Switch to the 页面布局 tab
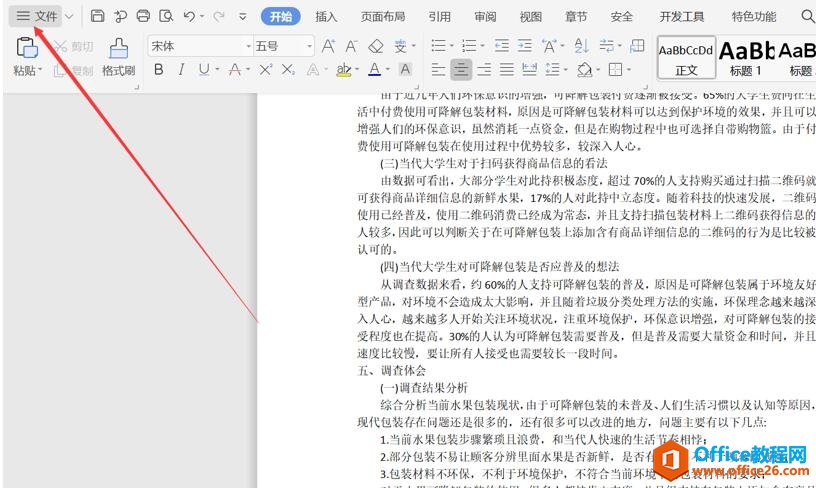 (382, 17)
